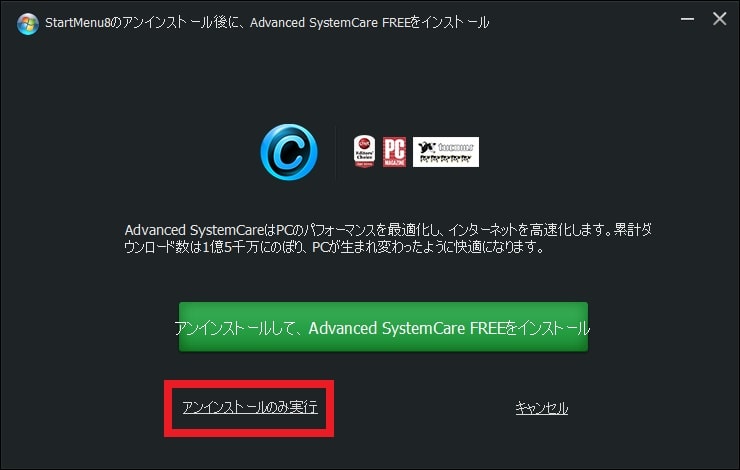Cancel the uninstallation via underlined link
The width and height of the screenshot is (740, 470).
pyautogui.click(x=541, y=408)
